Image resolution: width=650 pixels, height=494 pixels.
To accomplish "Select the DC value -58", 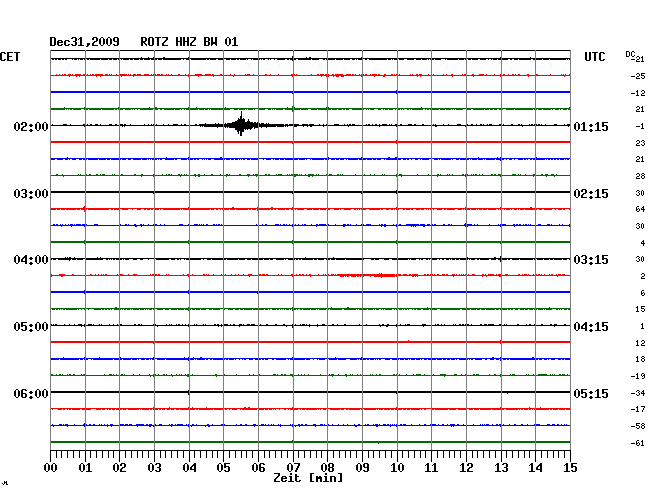I will click(638, 426).
